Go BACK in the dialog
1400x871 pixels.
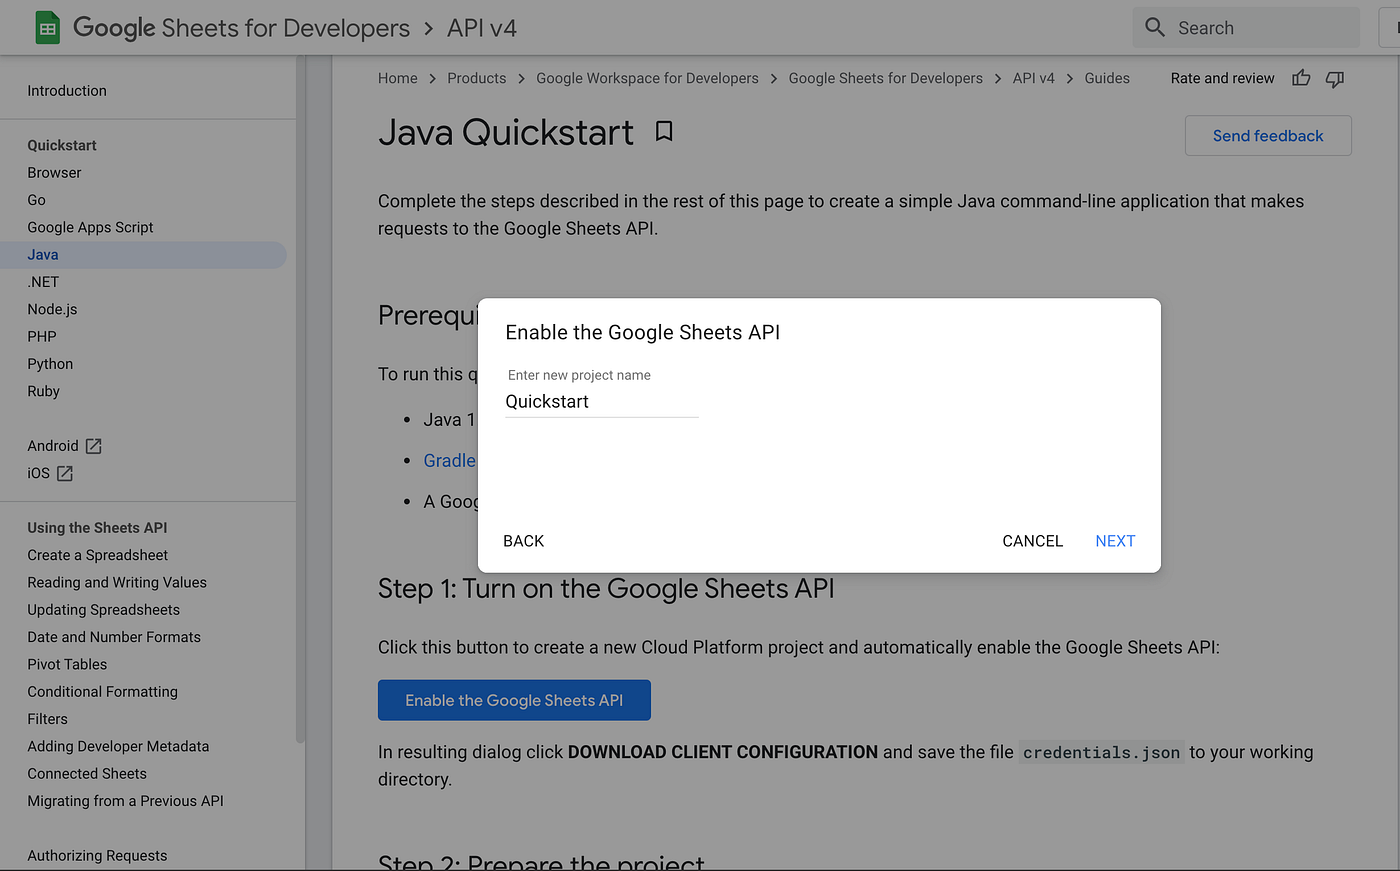524,541
